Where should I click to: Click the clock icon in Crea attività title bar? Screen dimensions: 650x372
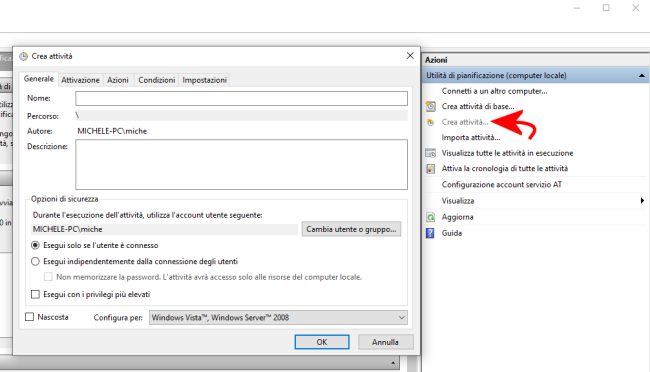point(24,56)
